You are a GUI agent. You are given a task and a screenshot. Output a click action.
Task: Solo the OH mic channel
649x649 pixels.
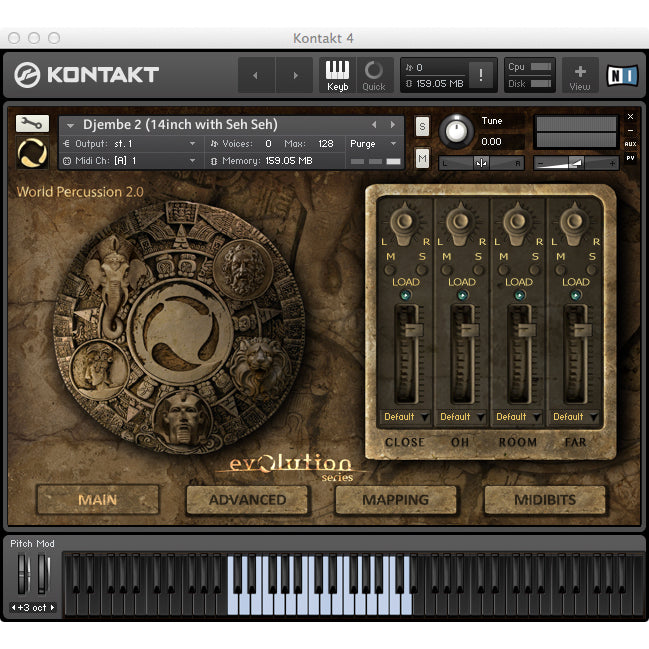[478, 270]
